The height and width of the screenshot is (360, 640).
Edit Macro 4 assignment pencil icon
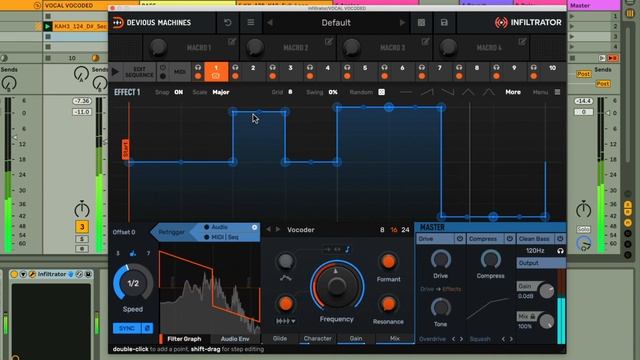[x=522, y=42]
